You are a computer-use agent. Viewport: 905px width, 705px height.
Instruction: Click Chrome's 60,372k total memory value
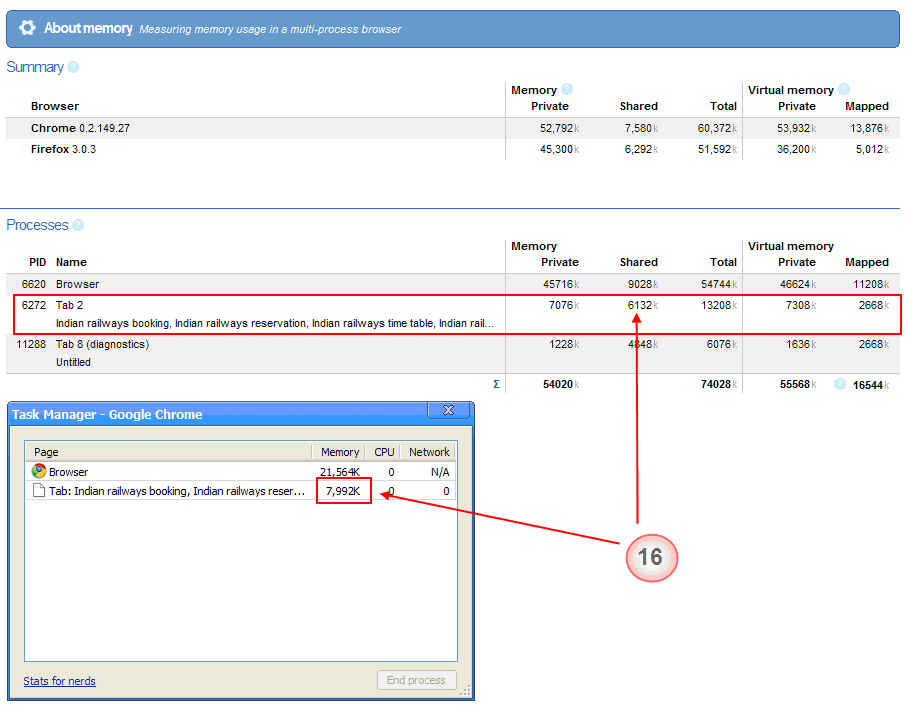pyautogui.click(x=717, y=128)
